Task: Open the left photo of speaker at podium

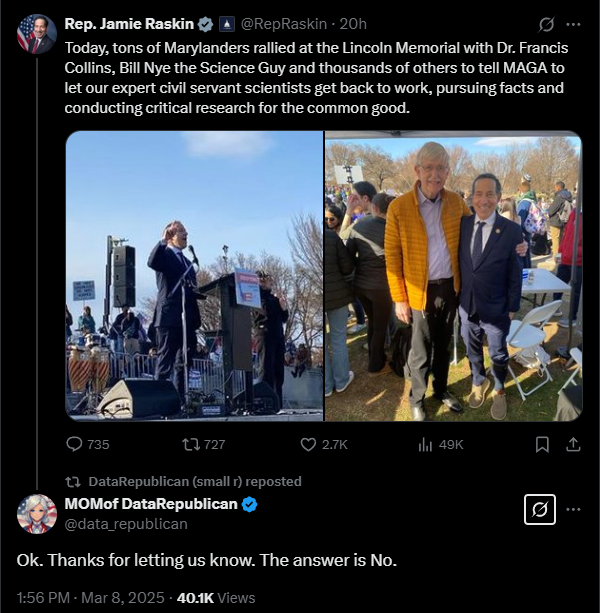Action: [x=194, y=276]
